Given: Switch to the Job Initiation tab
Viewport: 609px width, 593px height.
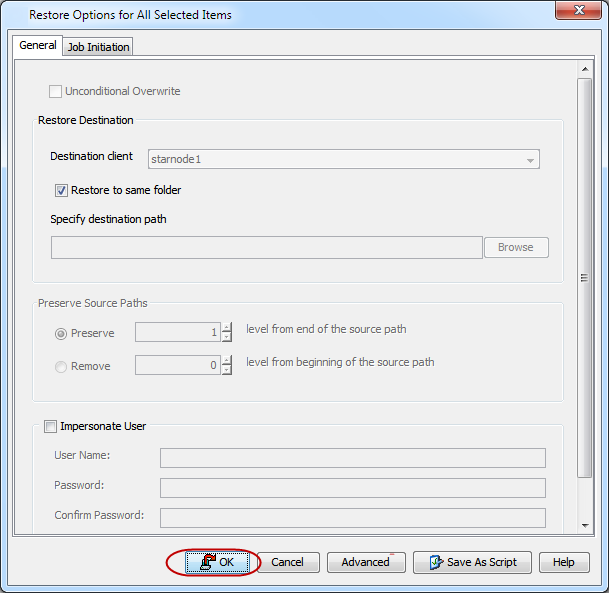Looking at the screenshot, I should click(x=98, y=47).
